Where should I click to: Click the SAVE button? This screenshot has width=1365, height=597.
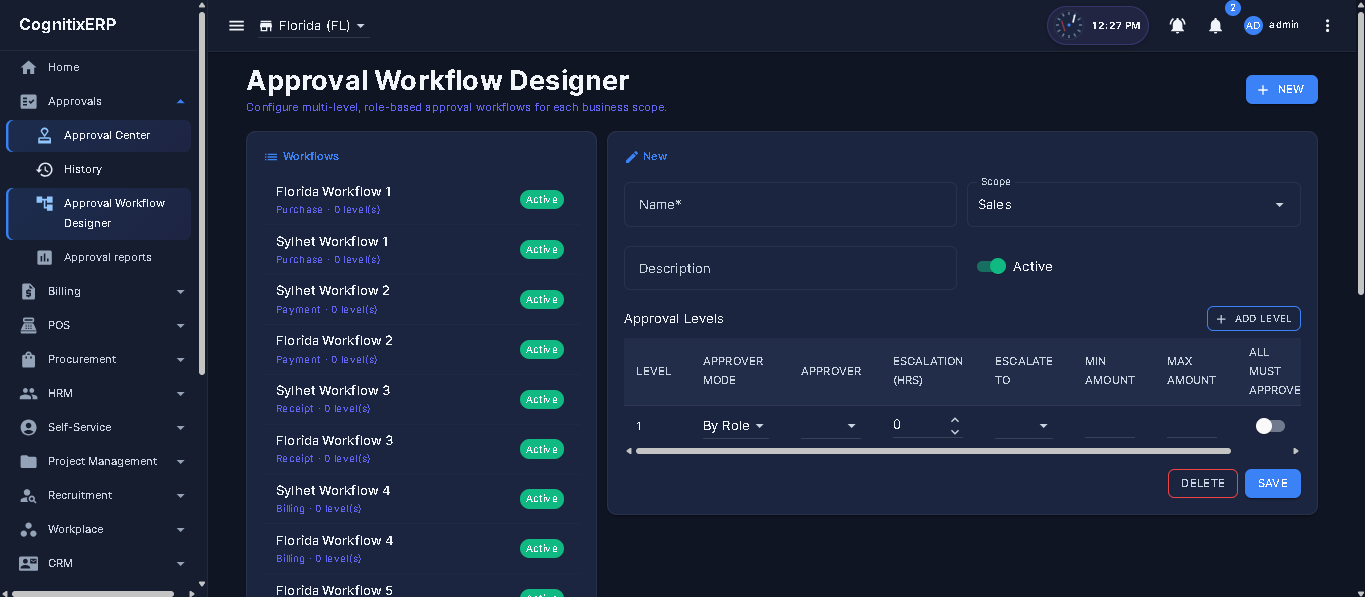(1273, 483)
